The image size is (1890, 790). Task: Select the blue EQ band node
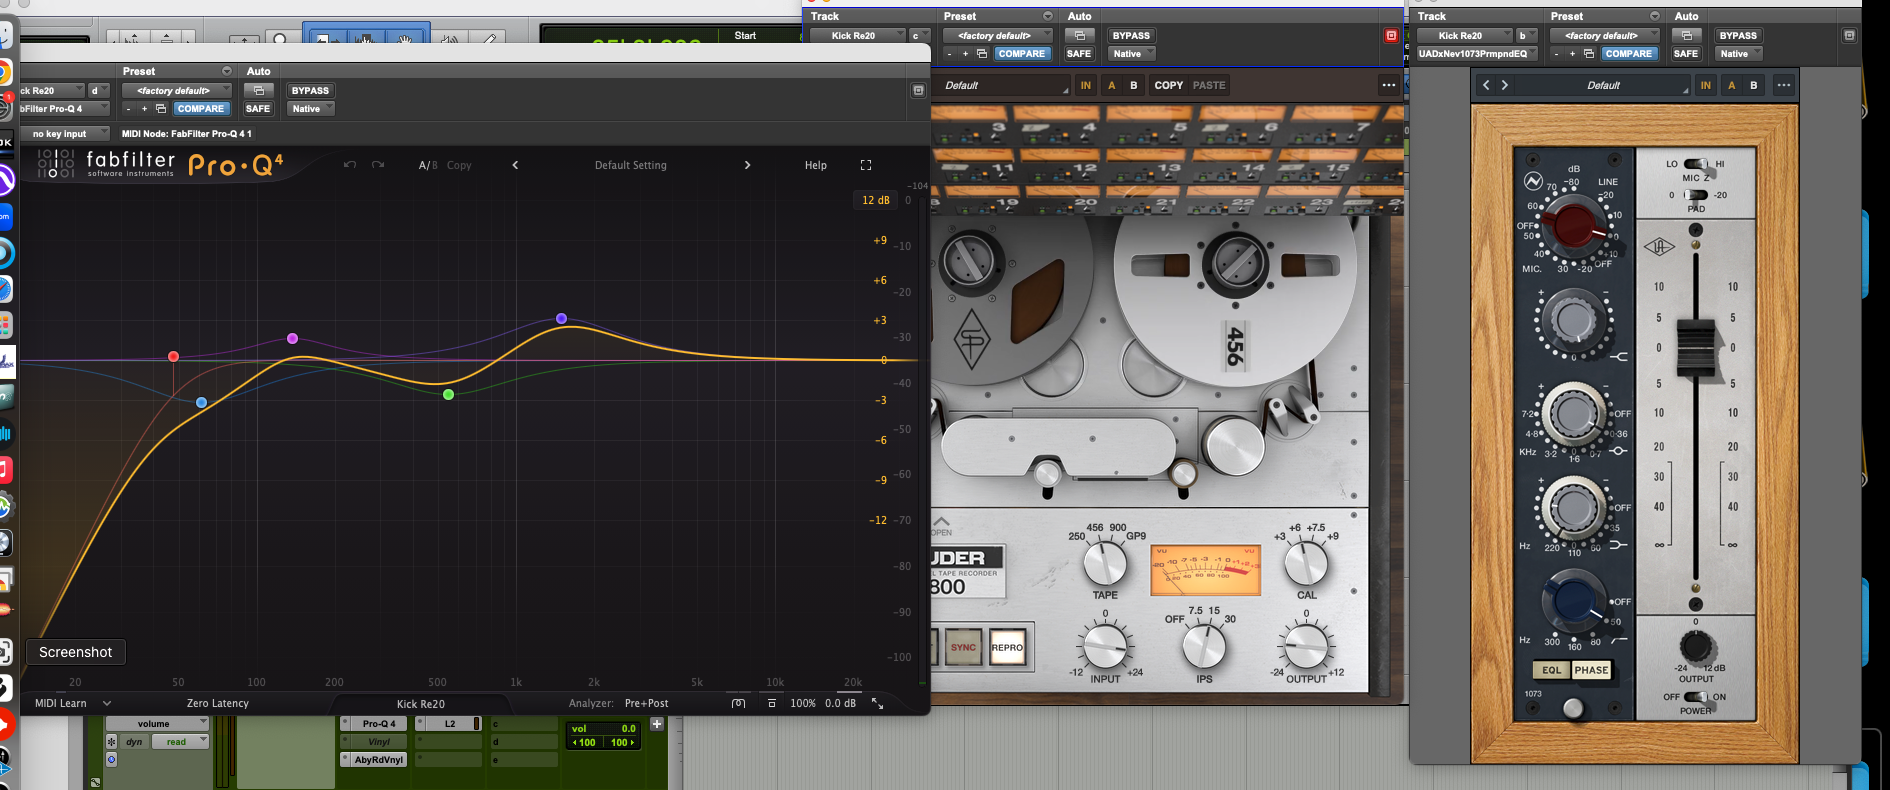pyautogui.click(x=202, y=403)
